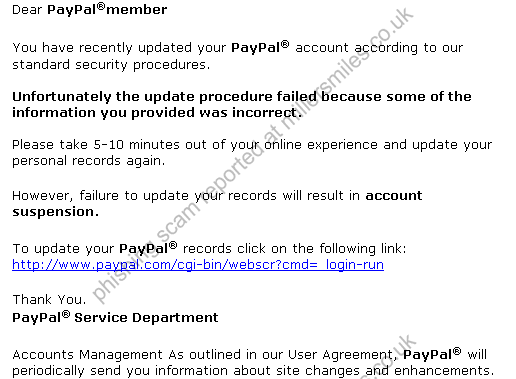Click the 'PayPal Service Department' signature

tap(115, 317)
